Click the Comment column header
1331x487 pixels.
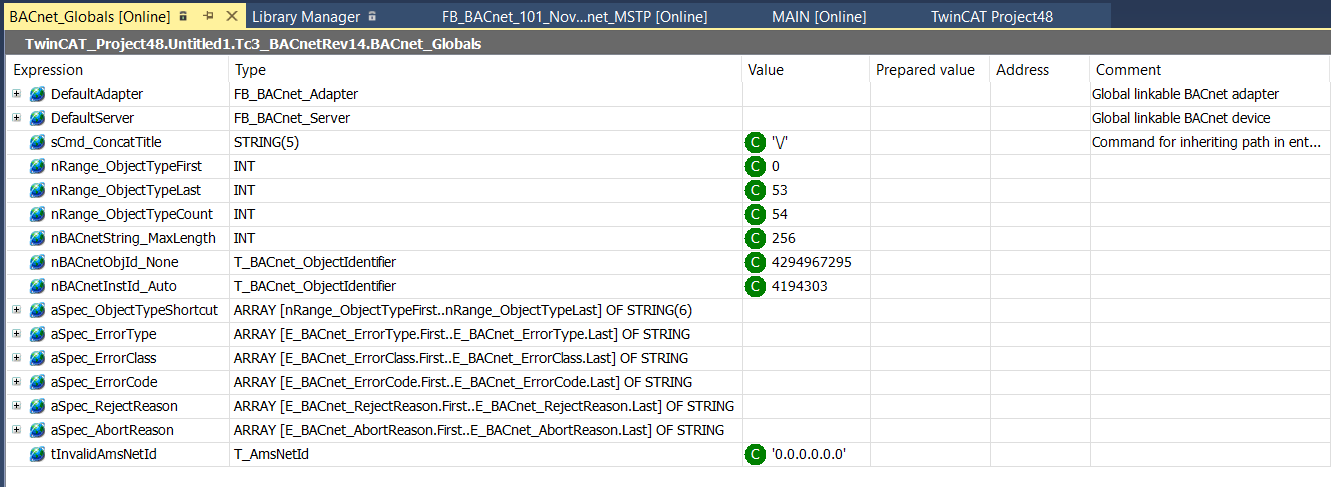click(x=1210, y=70)
